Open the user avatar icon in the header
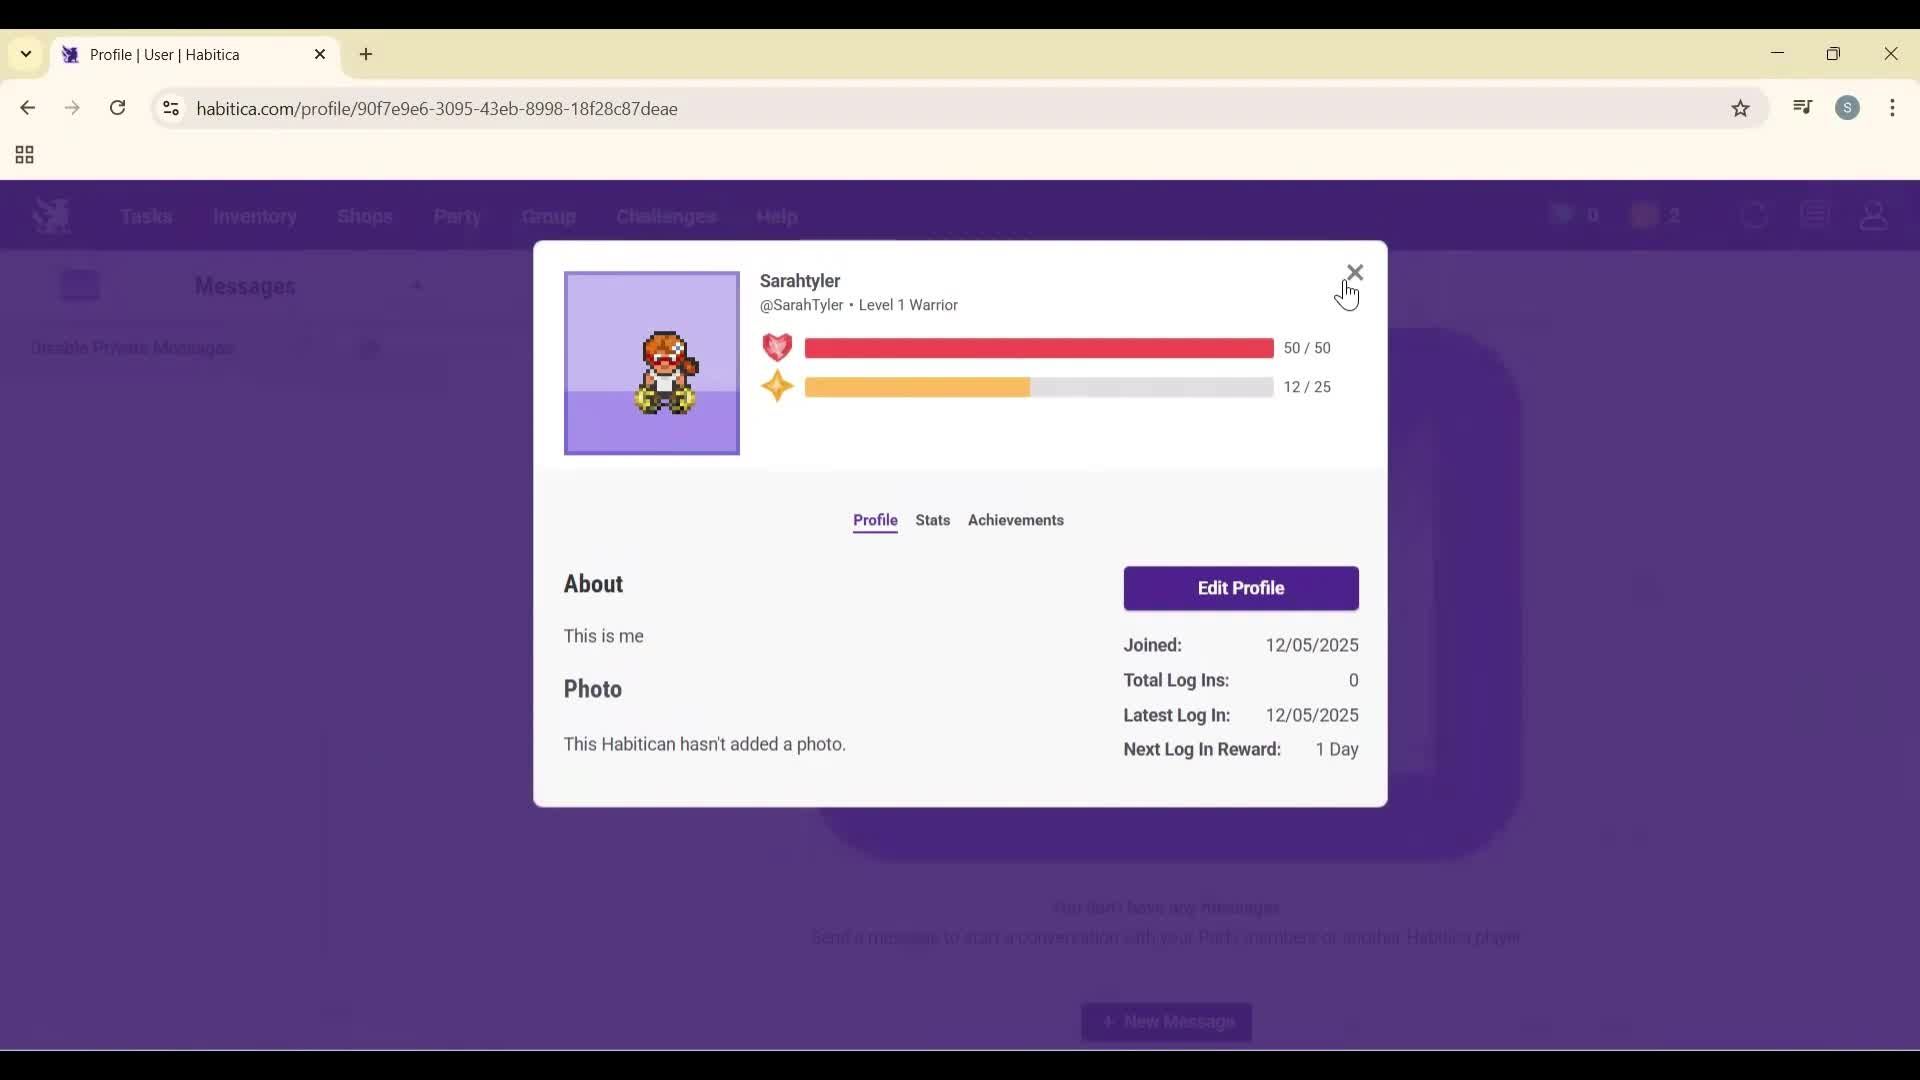Image resolution: width=1920 pixels, height=1080 pixels. (x=1874, y=215)
